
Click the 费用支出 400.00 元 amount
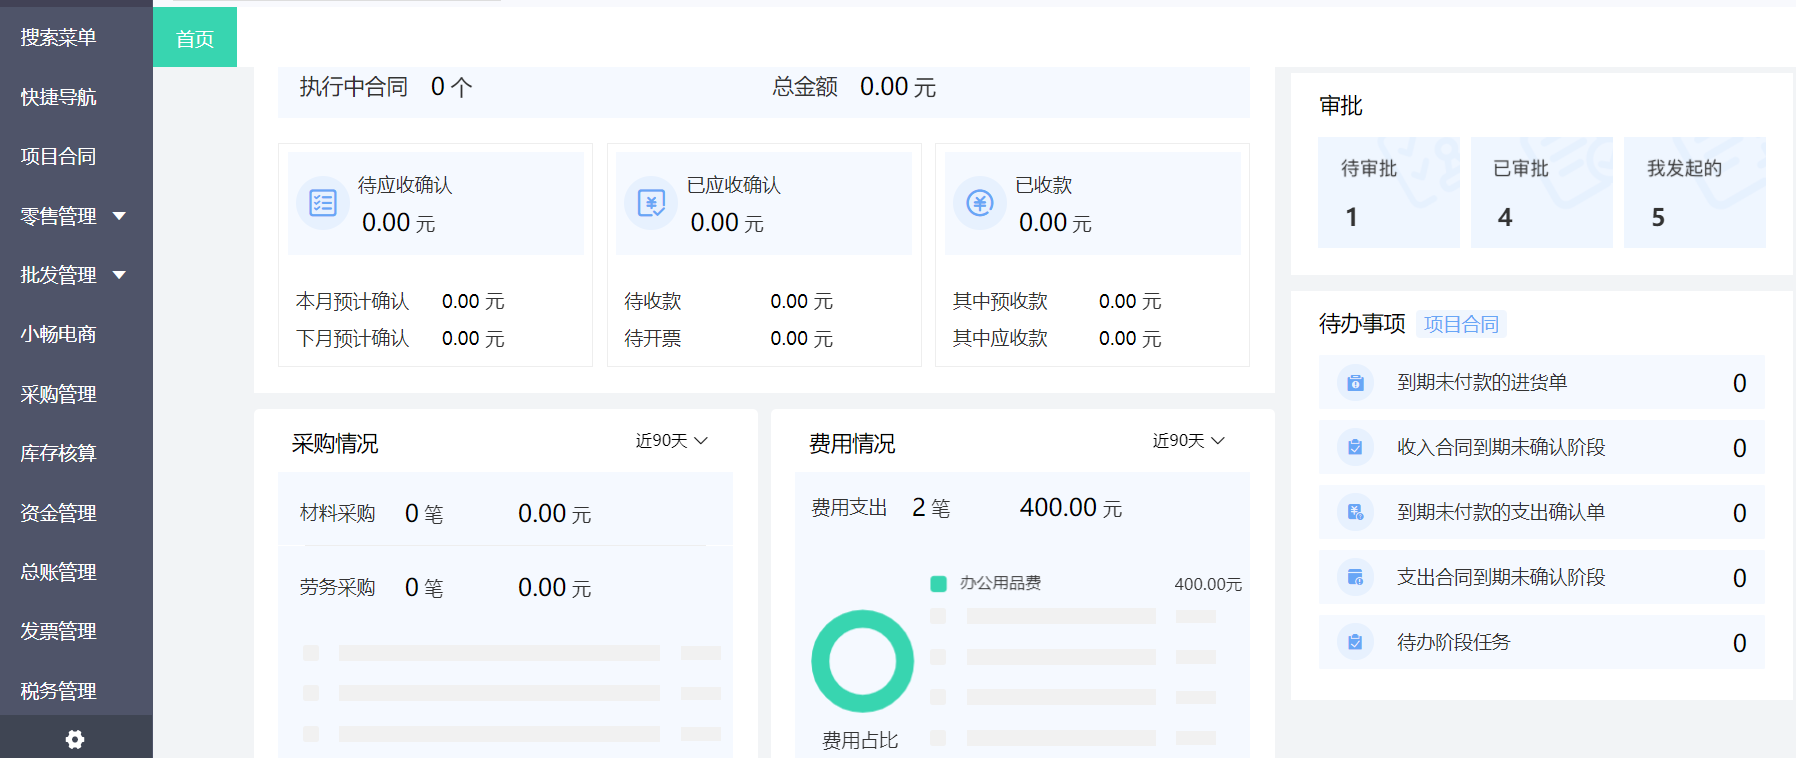pyautogui.click(x=1071, y=508)
